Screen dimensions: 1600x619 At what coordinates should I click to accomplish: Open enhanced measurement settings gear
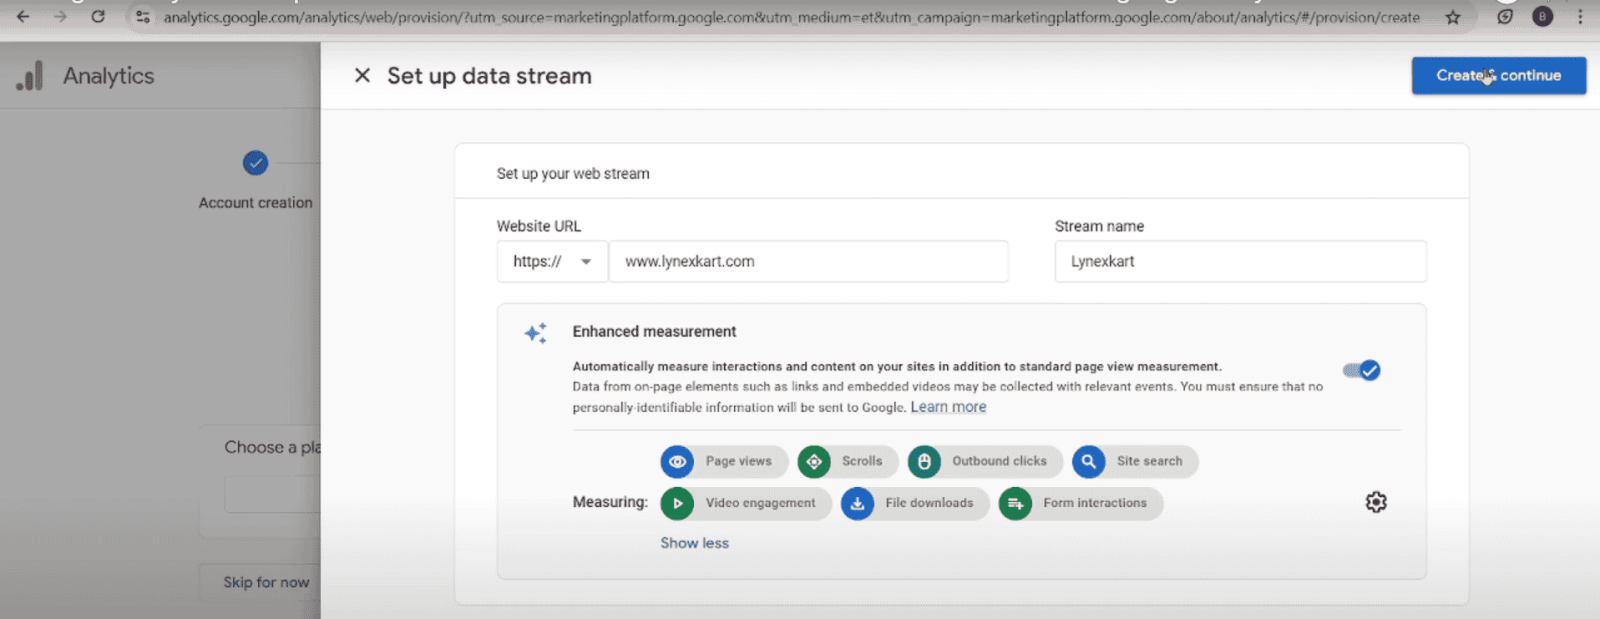pyautogui.click(x=1376, y=502)
